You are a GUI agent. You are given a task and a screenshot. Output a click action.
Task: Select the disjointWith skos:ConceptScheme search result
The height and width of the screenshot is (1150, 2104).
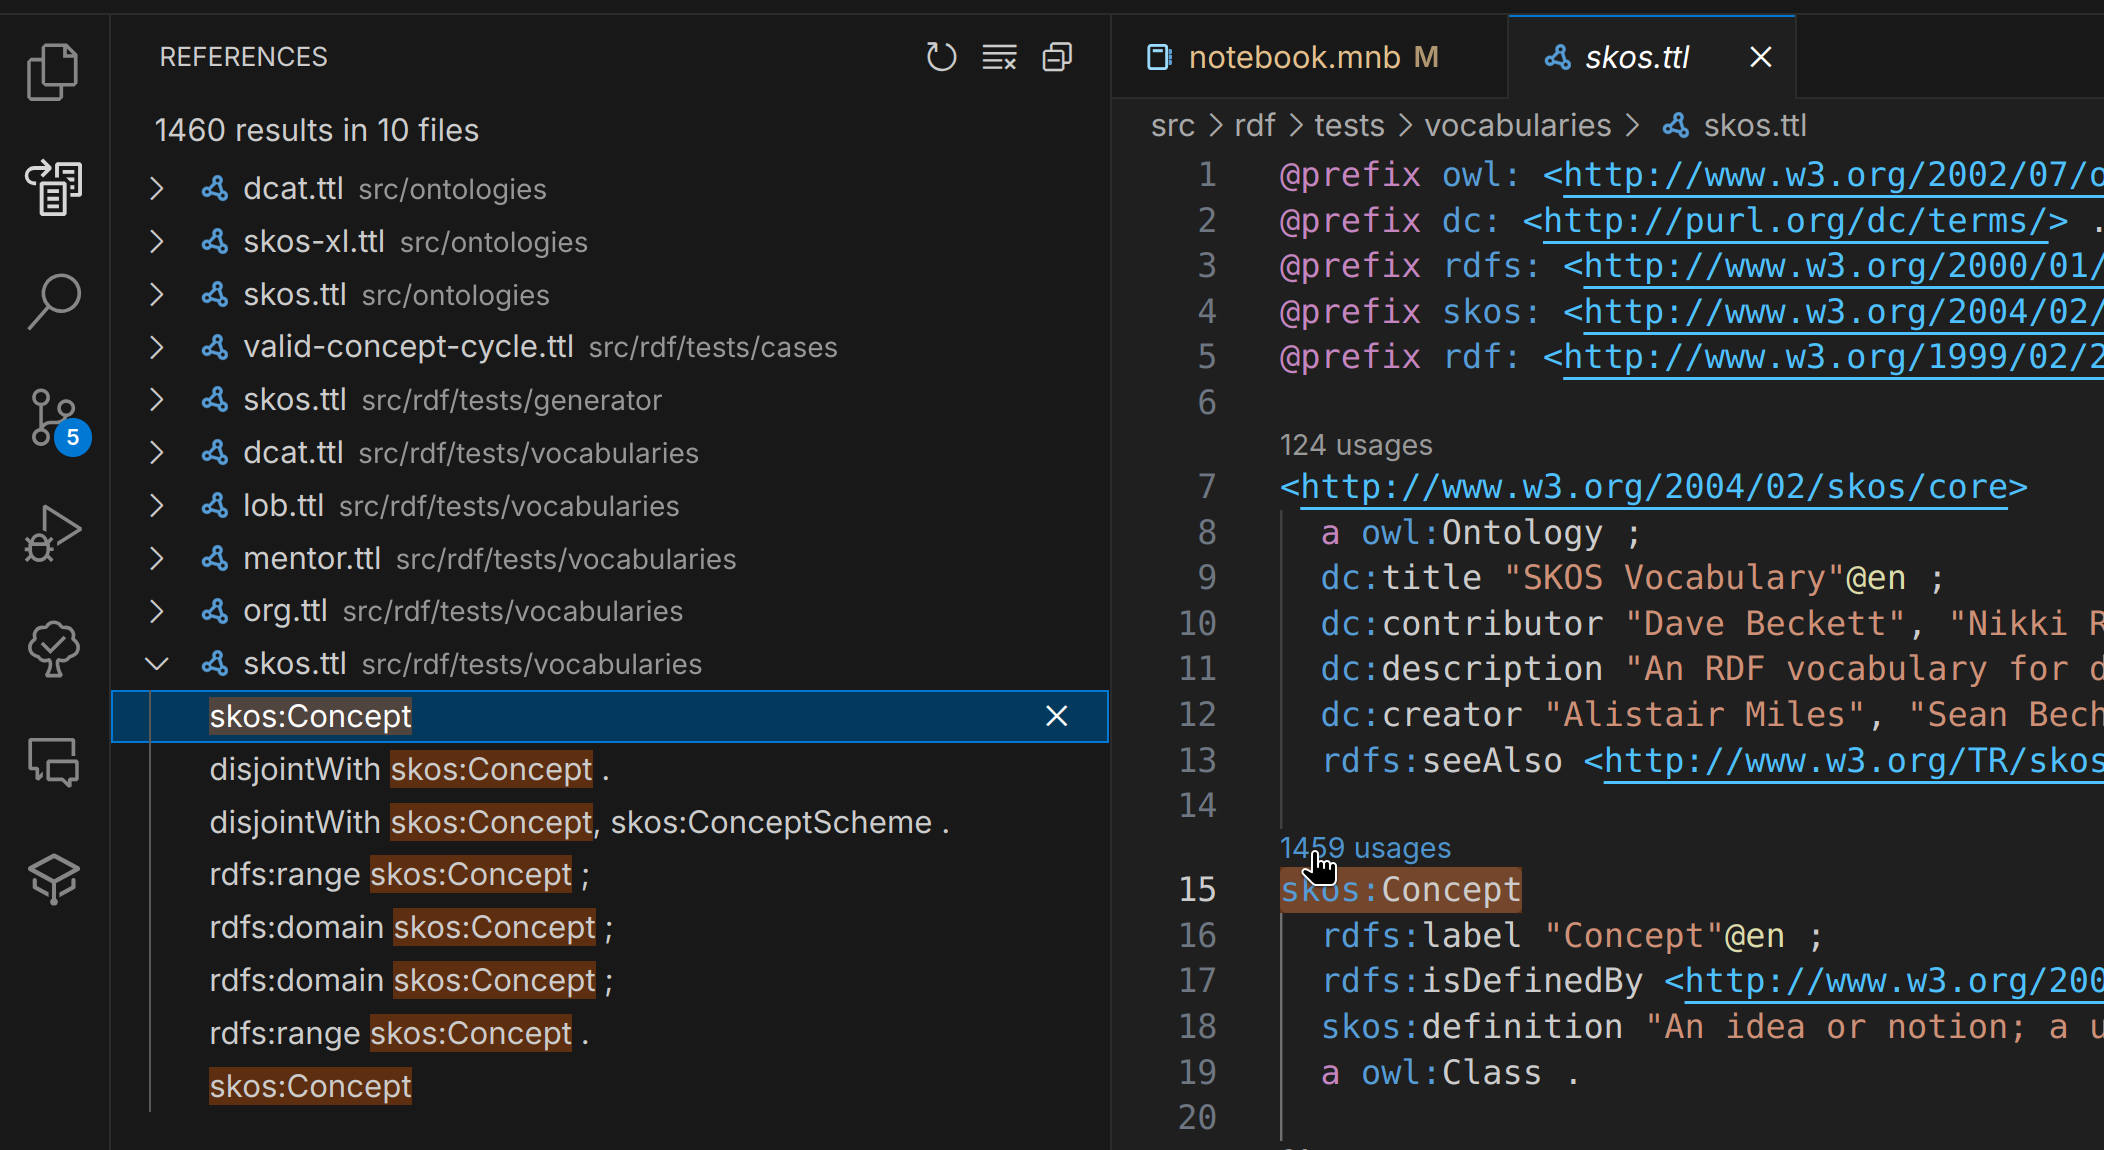click(578, 821)
